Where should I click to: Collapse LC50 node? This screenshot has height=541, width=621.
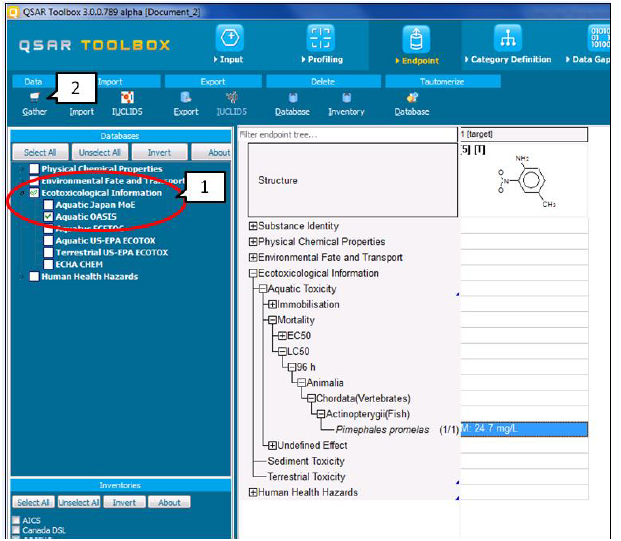pyautogui.click(x=282, y=351)
